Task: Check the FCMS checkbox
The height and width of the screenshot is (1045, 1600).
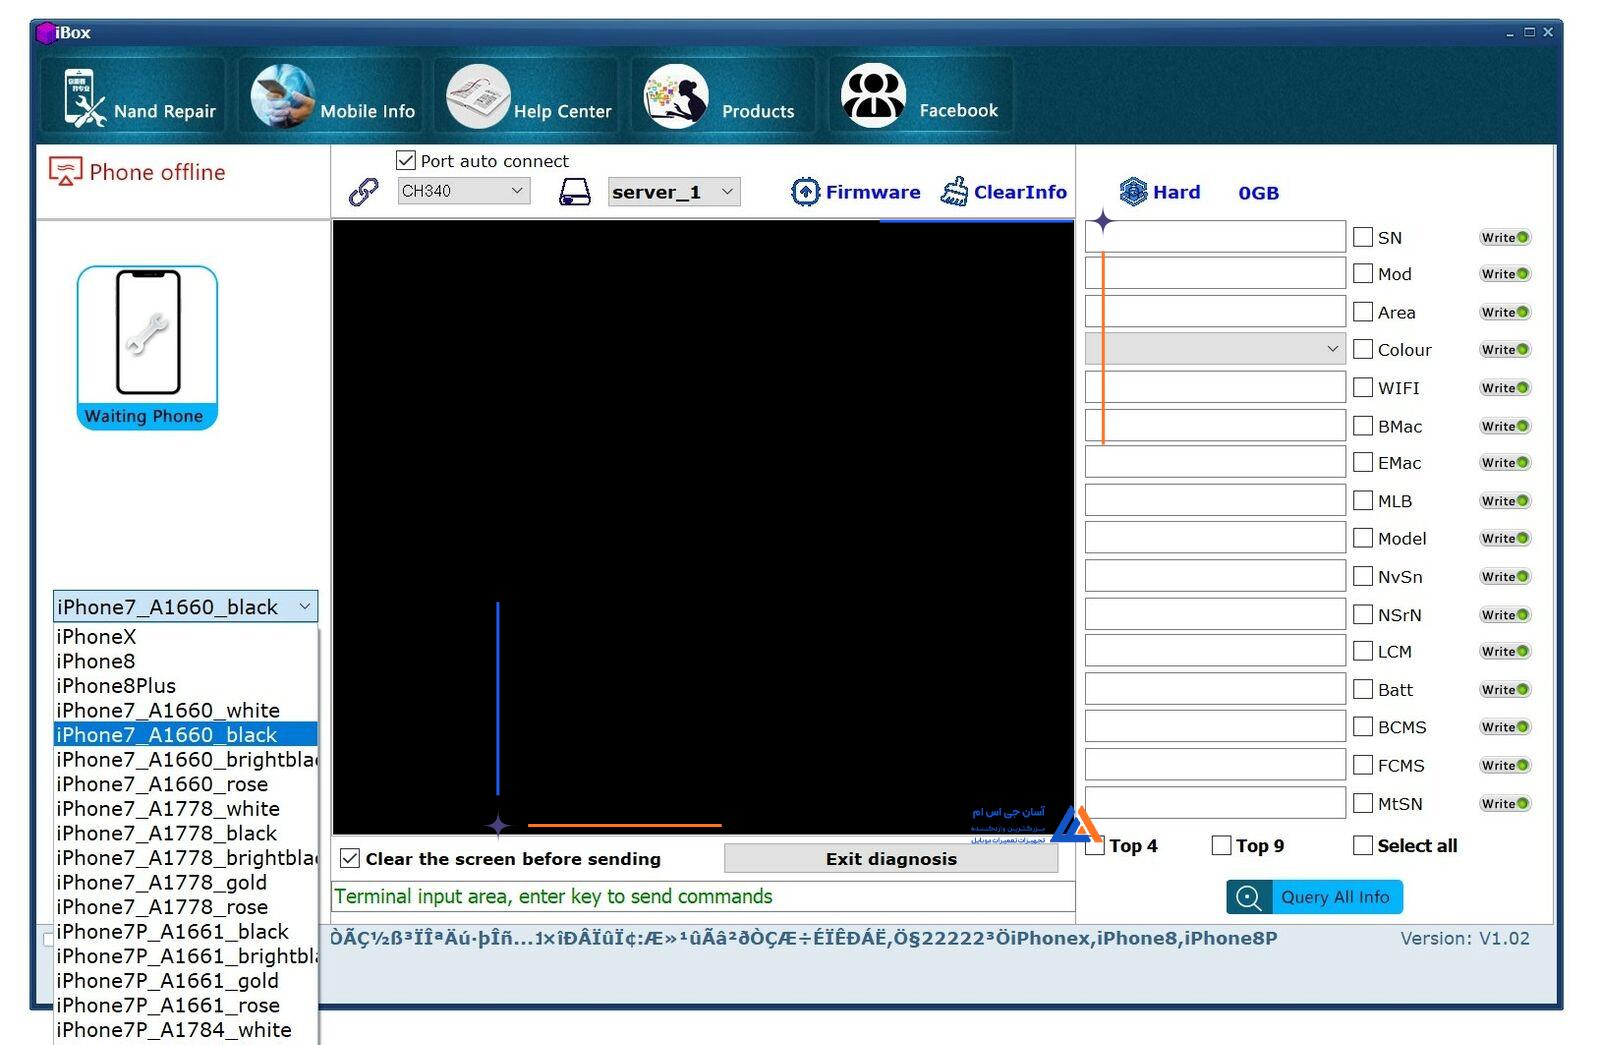Action: (x=1363, y=765)
